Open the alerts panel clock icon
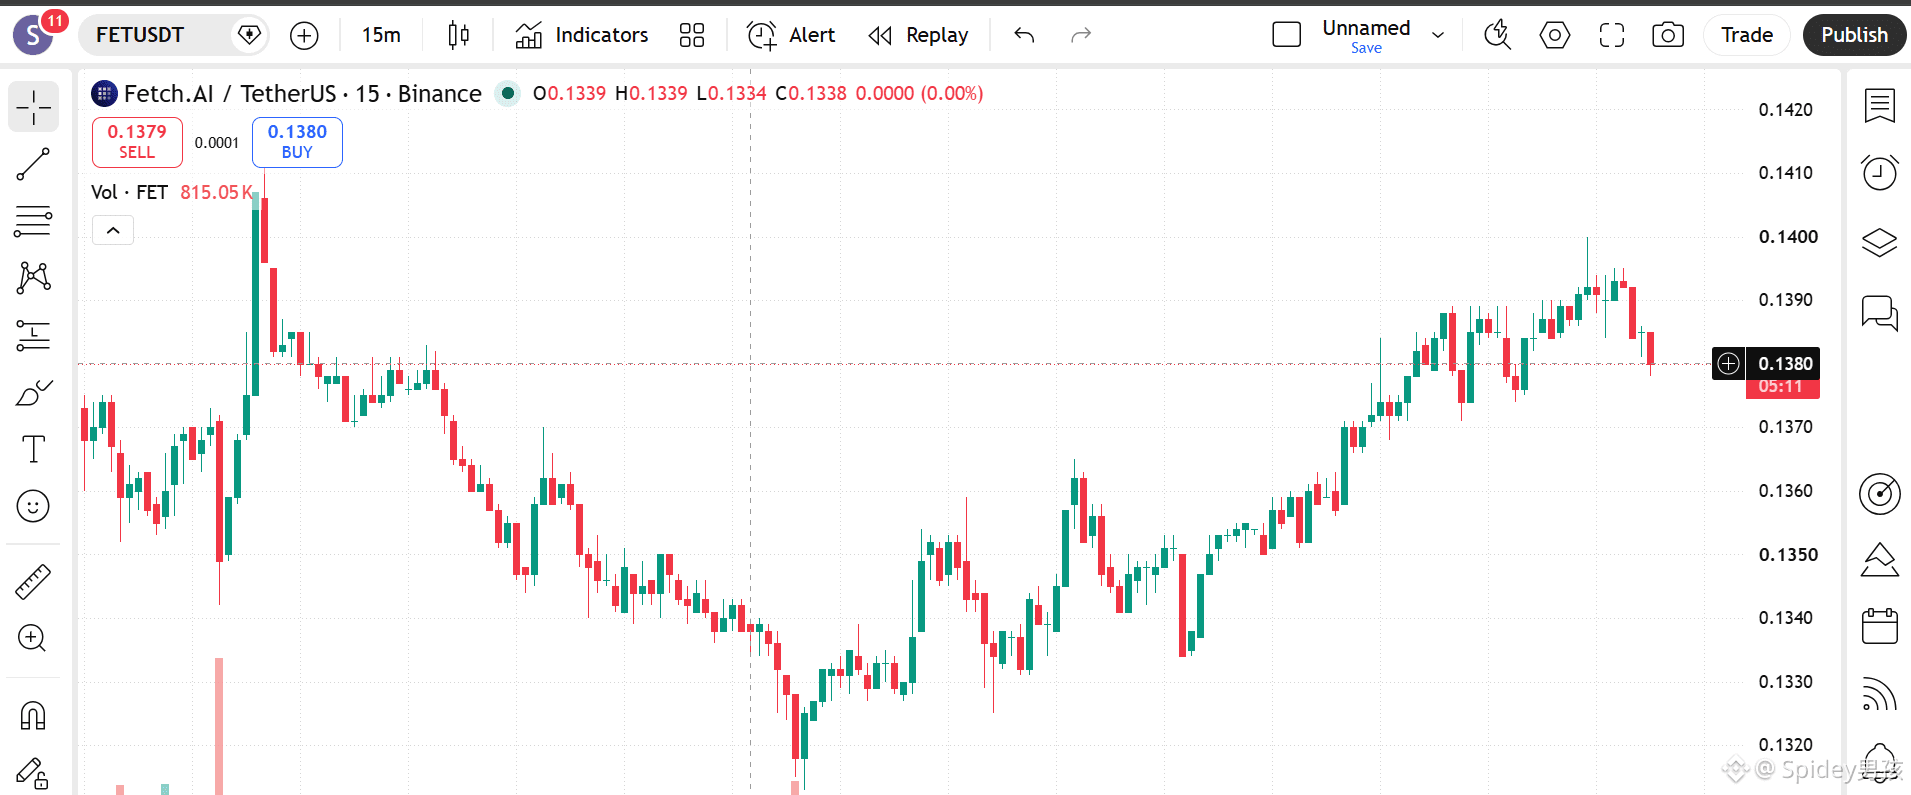 pyautogui.click(x=1879, y=172)
